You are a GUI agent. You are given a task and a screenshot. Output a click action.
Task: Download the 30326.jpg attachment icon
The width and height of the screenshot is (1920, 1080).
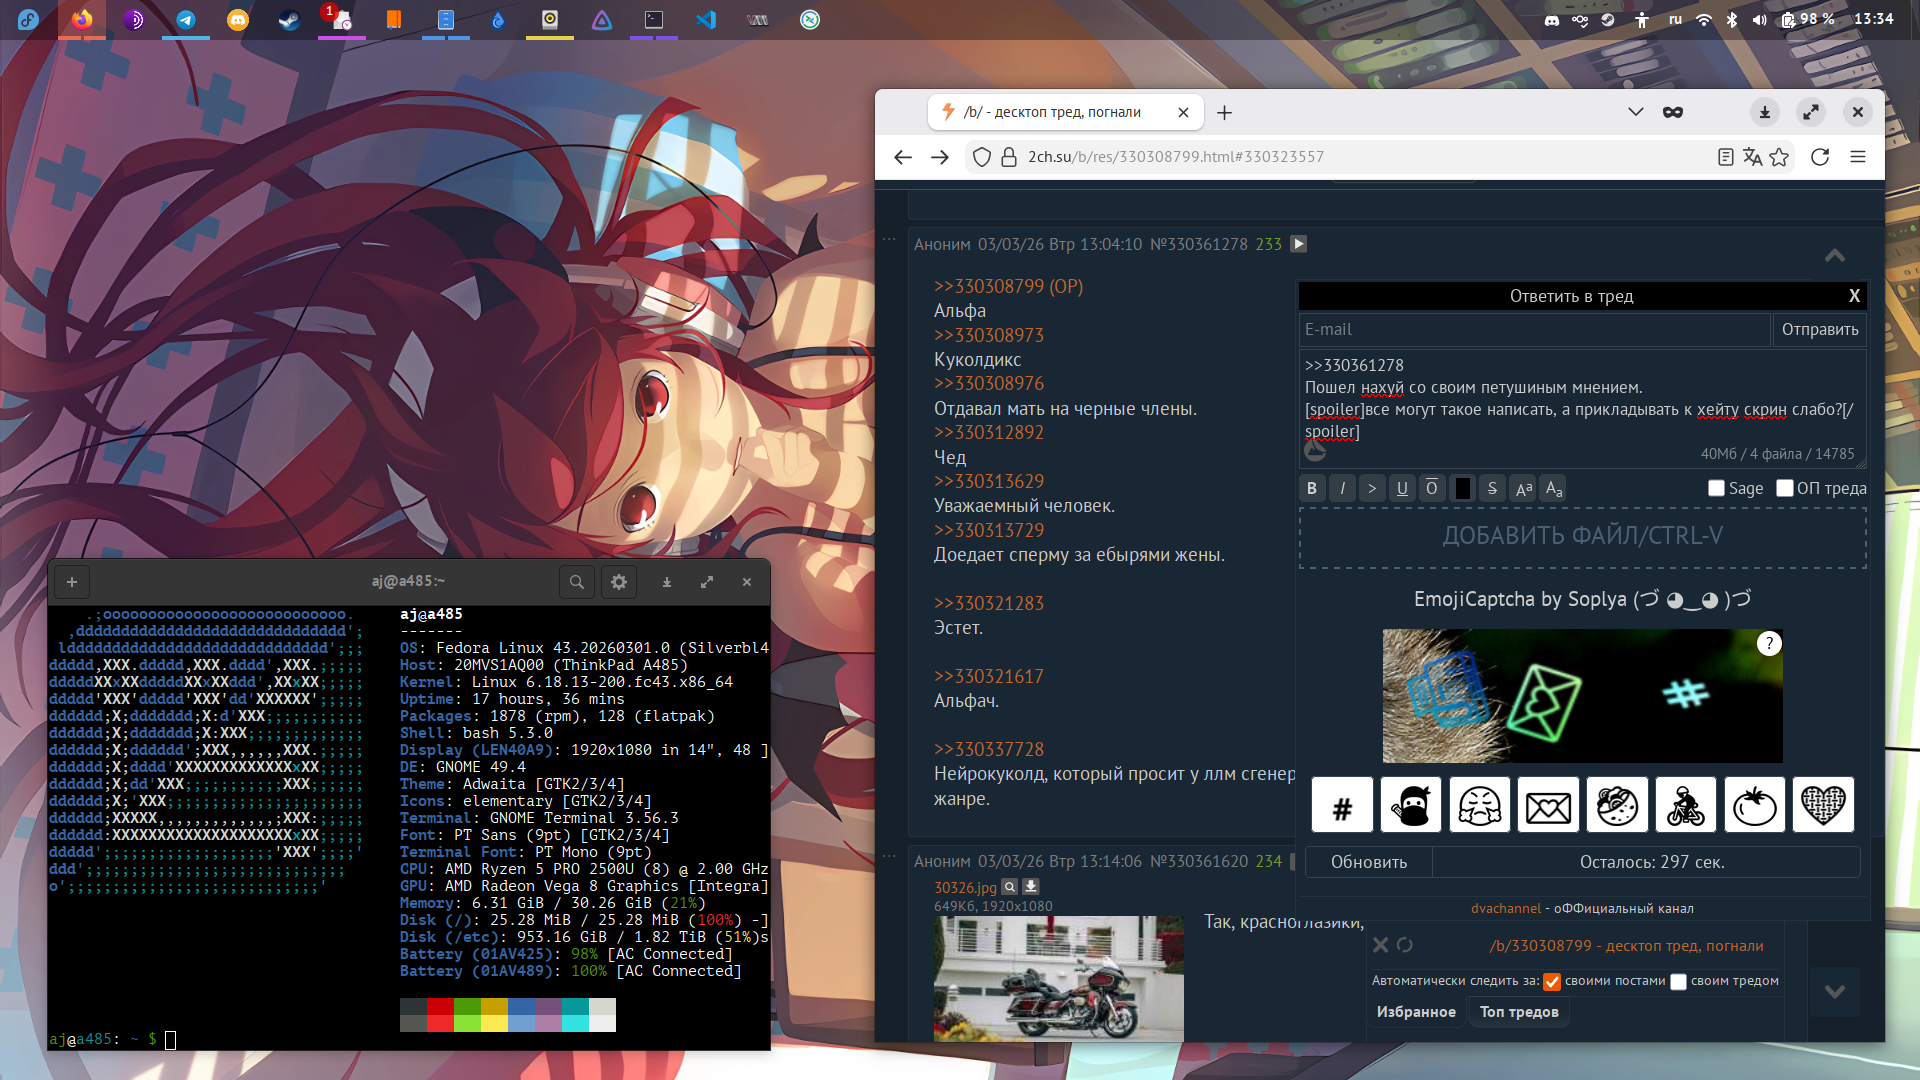[x=1031, y=887]
